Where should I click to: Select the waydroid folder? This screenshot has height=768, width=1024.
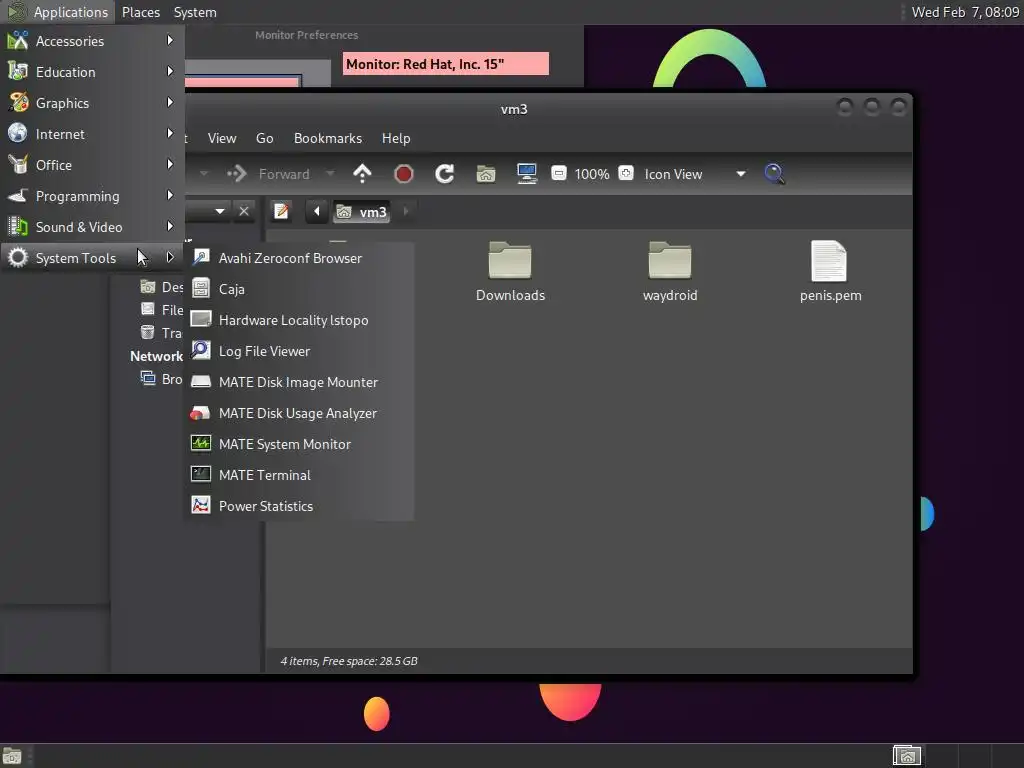(x=670, y=272)
